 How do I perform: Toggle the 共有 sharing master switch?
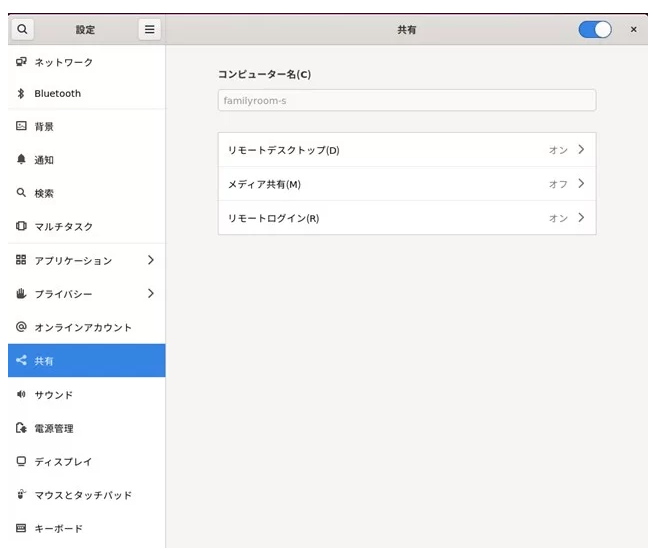595,30
